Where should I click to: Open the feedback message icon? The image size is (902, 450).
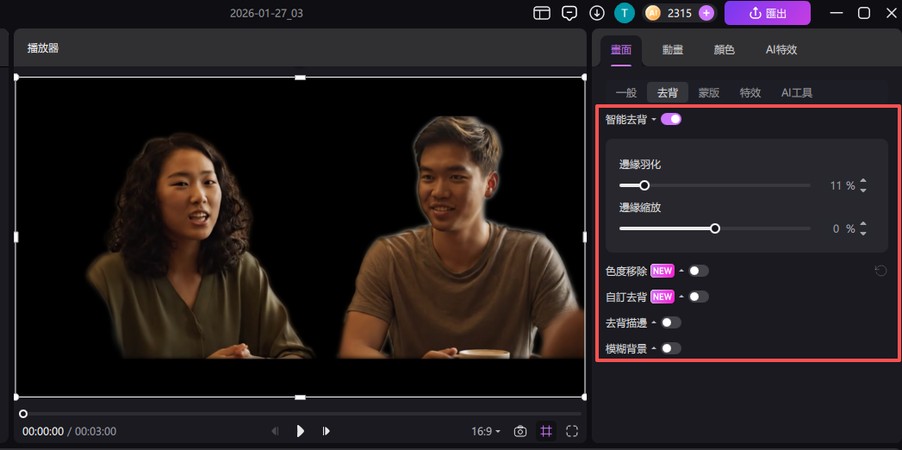point(570,13)
